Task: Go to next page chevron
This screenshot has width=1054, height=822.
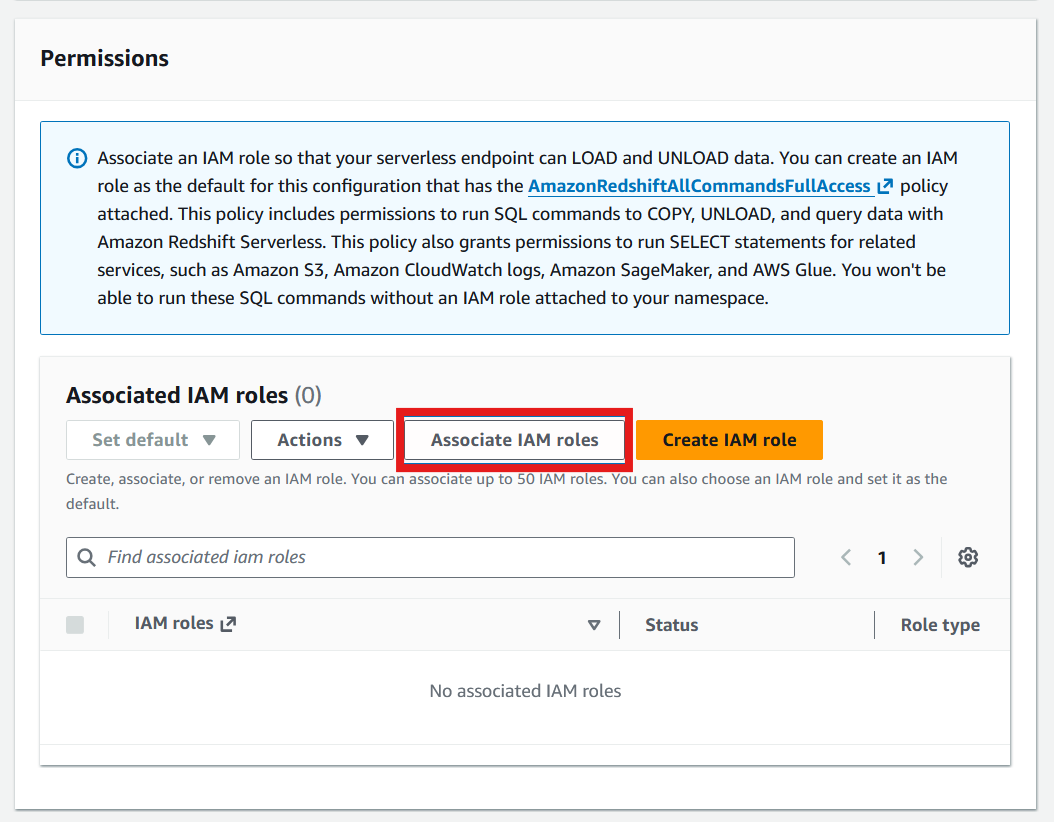Action: [918, 557]
